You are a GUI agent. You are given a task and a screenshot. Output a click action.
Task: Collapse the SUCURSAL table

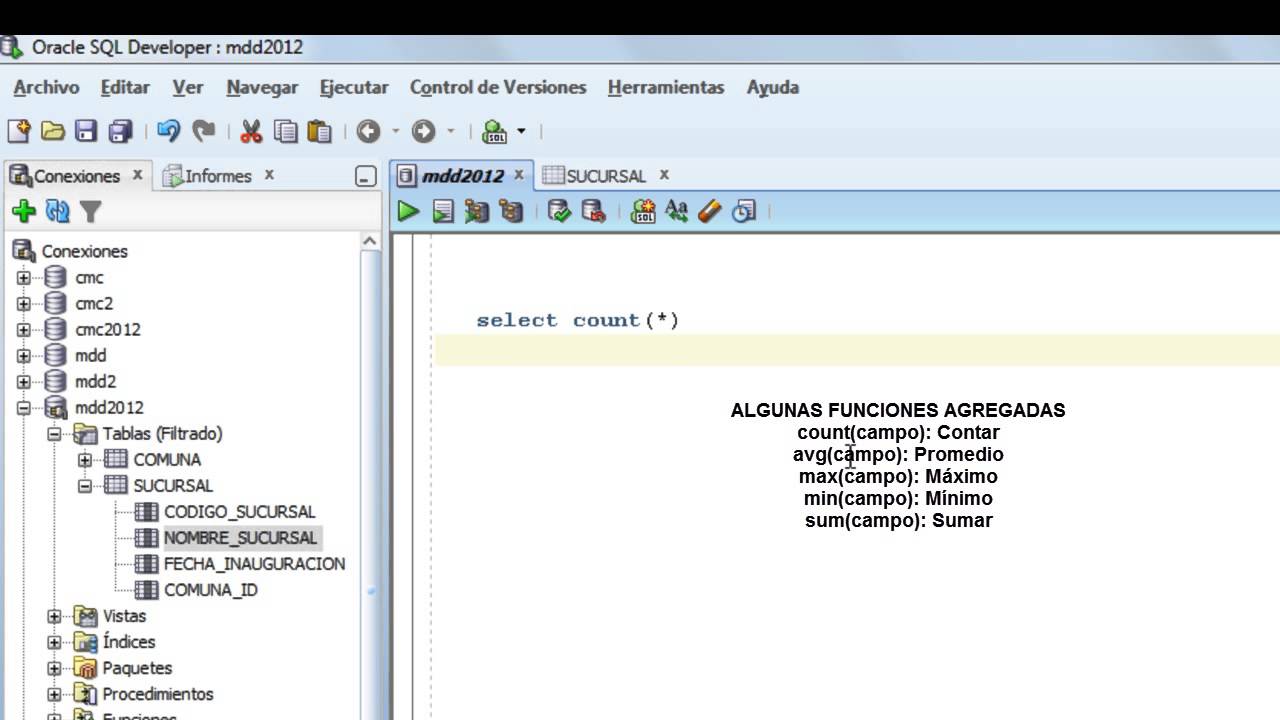click(x=85, y=486)
